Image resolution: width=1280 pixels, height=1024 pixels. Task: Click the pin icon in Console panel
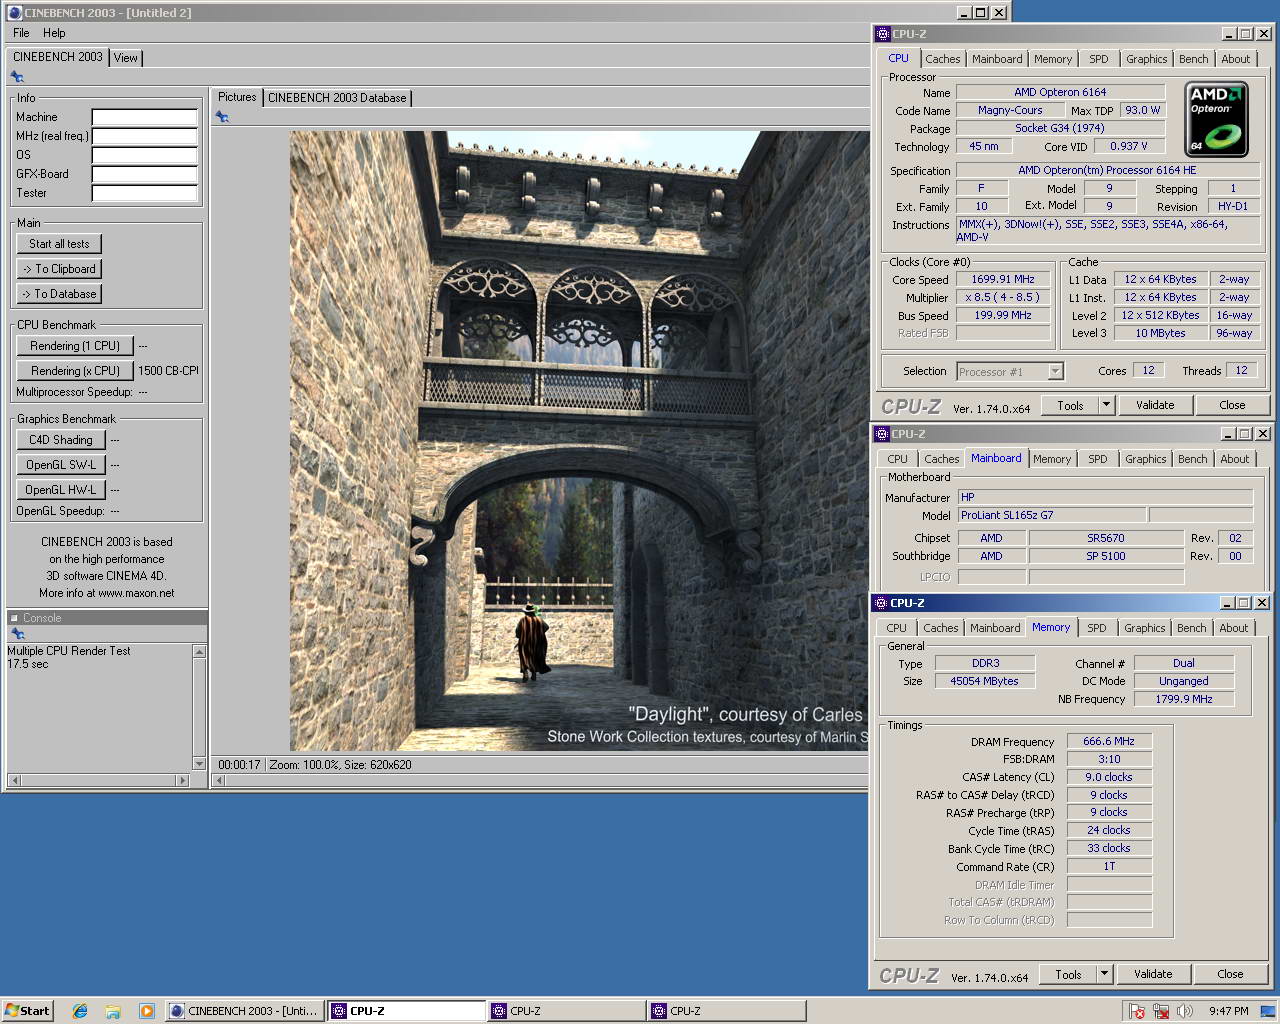(x=17, y=634)
